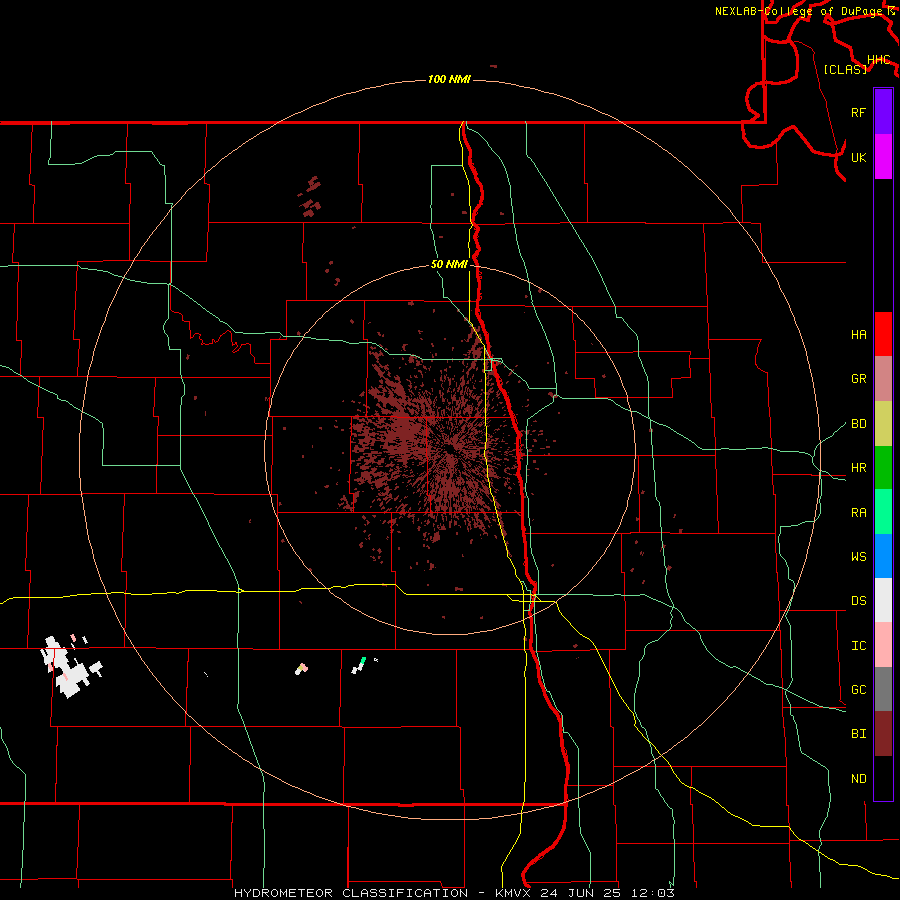Click the brown BI legend swatch
Screen dimensions: 900x900
pos(883,734)
